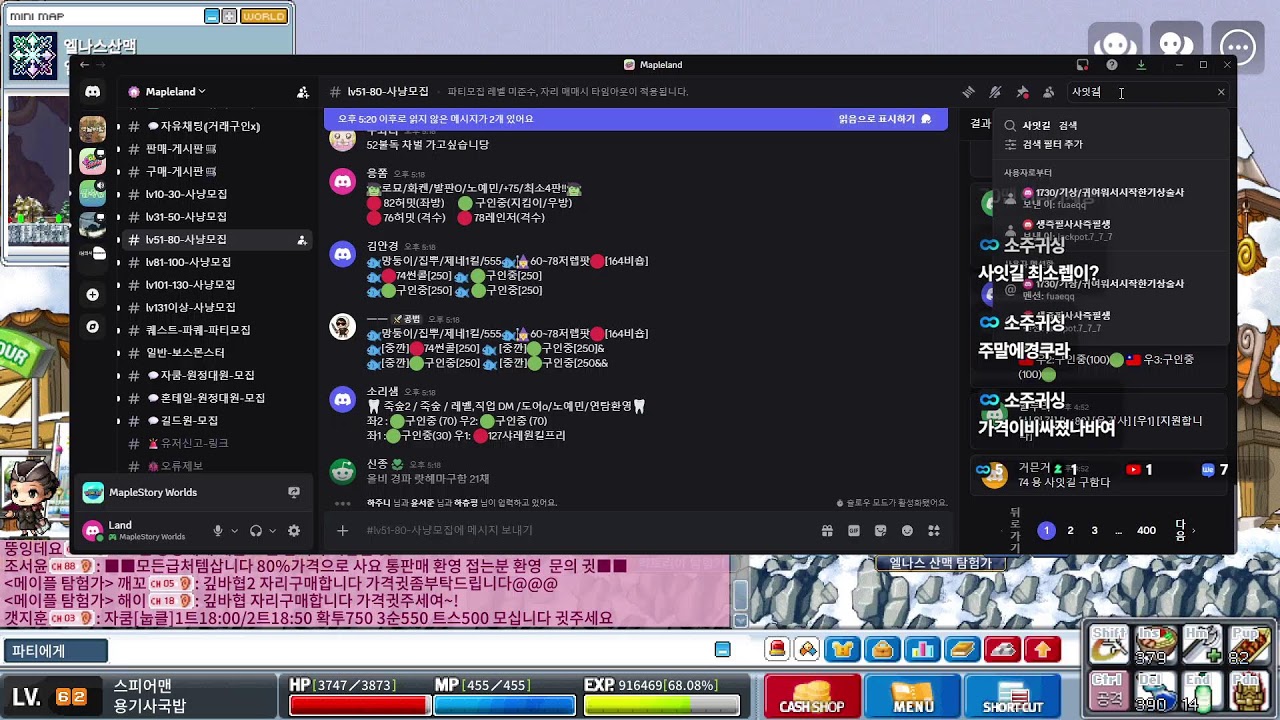Expand the Mapleland server dropdown
This screenshot has height=720, width=1280.
pos(202,92)
